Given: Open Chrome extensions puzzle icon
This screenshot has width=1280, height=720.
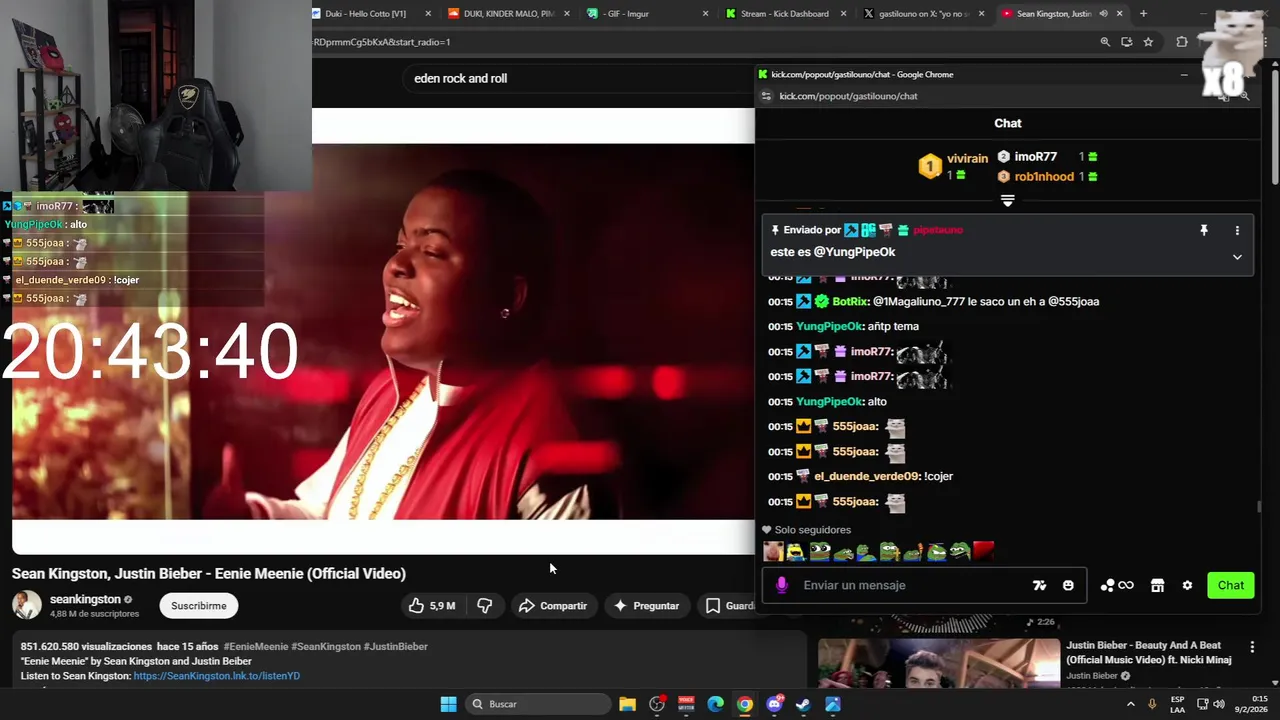Looking at the screenshot, I should (x=1182, y=42).
